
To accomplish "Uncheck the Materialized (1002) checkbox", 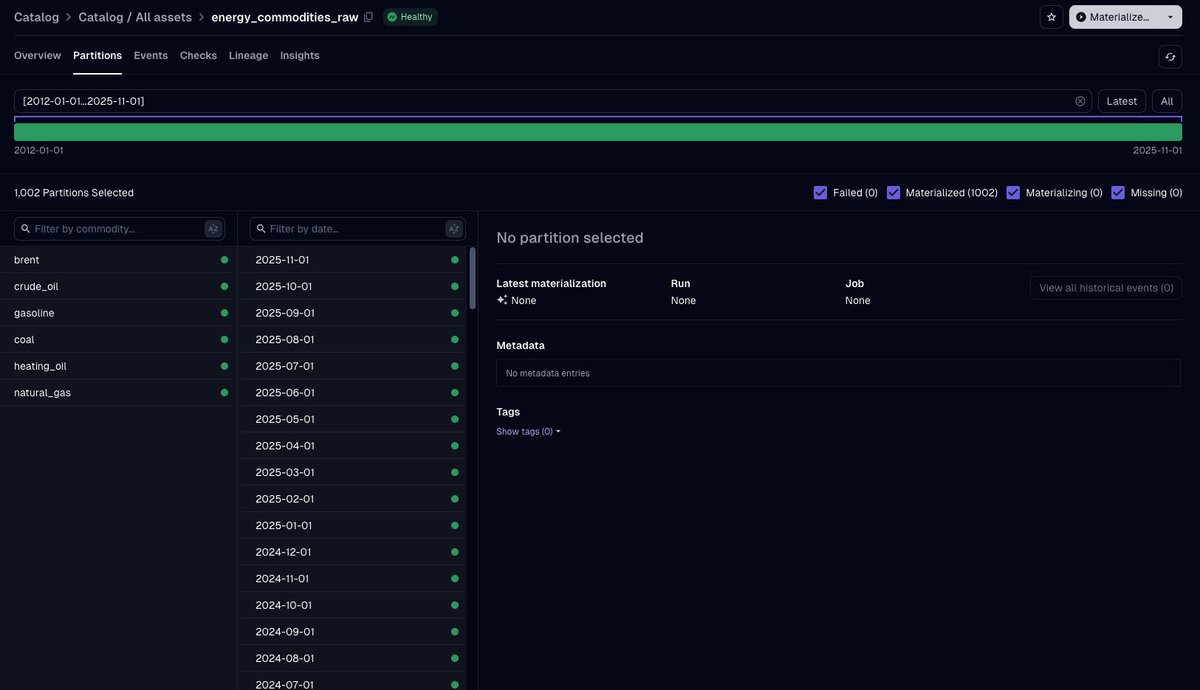I will [893, 192].
